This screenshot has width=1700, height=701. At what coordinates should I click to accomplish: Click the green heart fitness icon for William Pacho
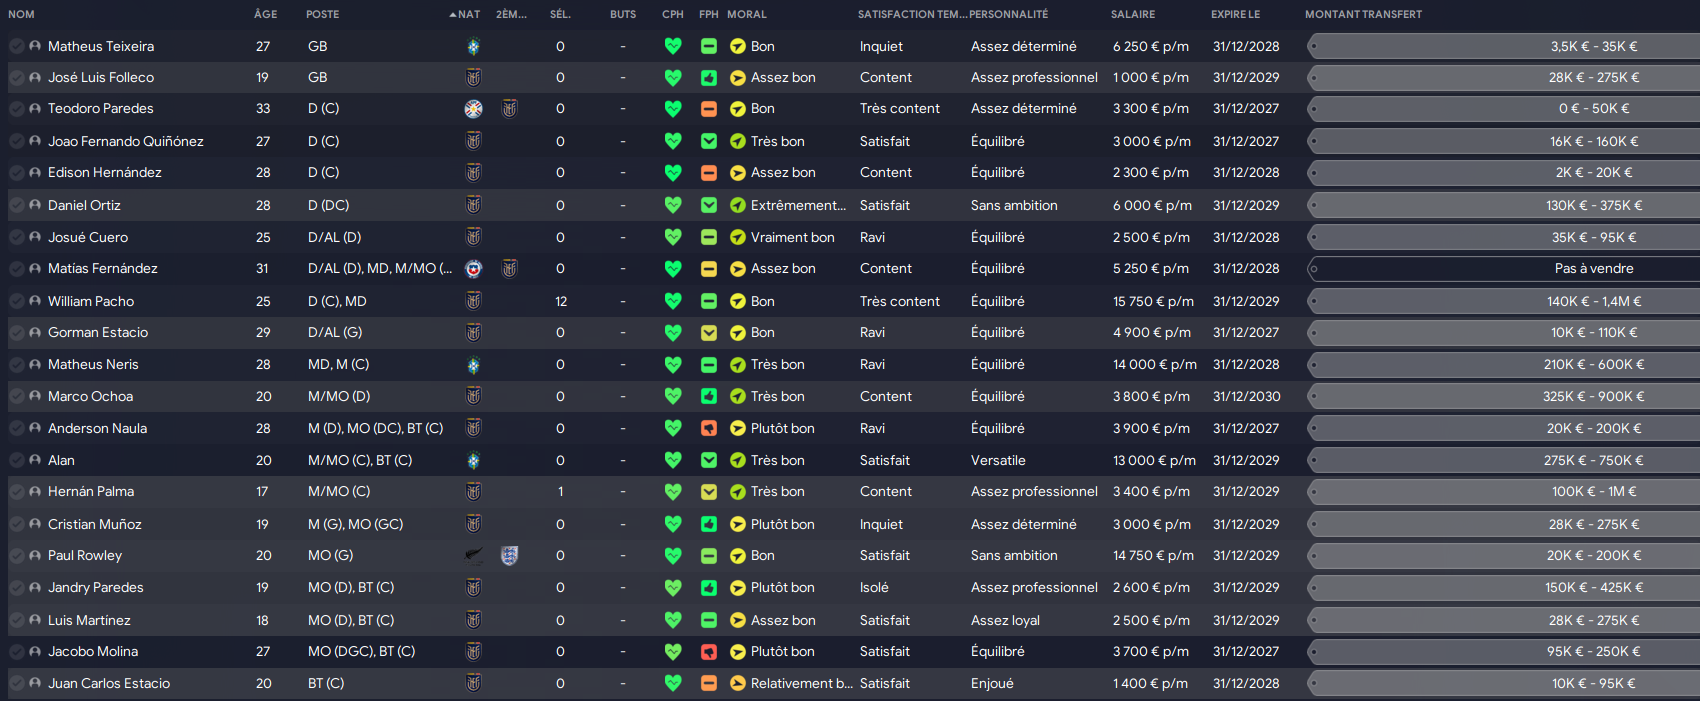673,301
